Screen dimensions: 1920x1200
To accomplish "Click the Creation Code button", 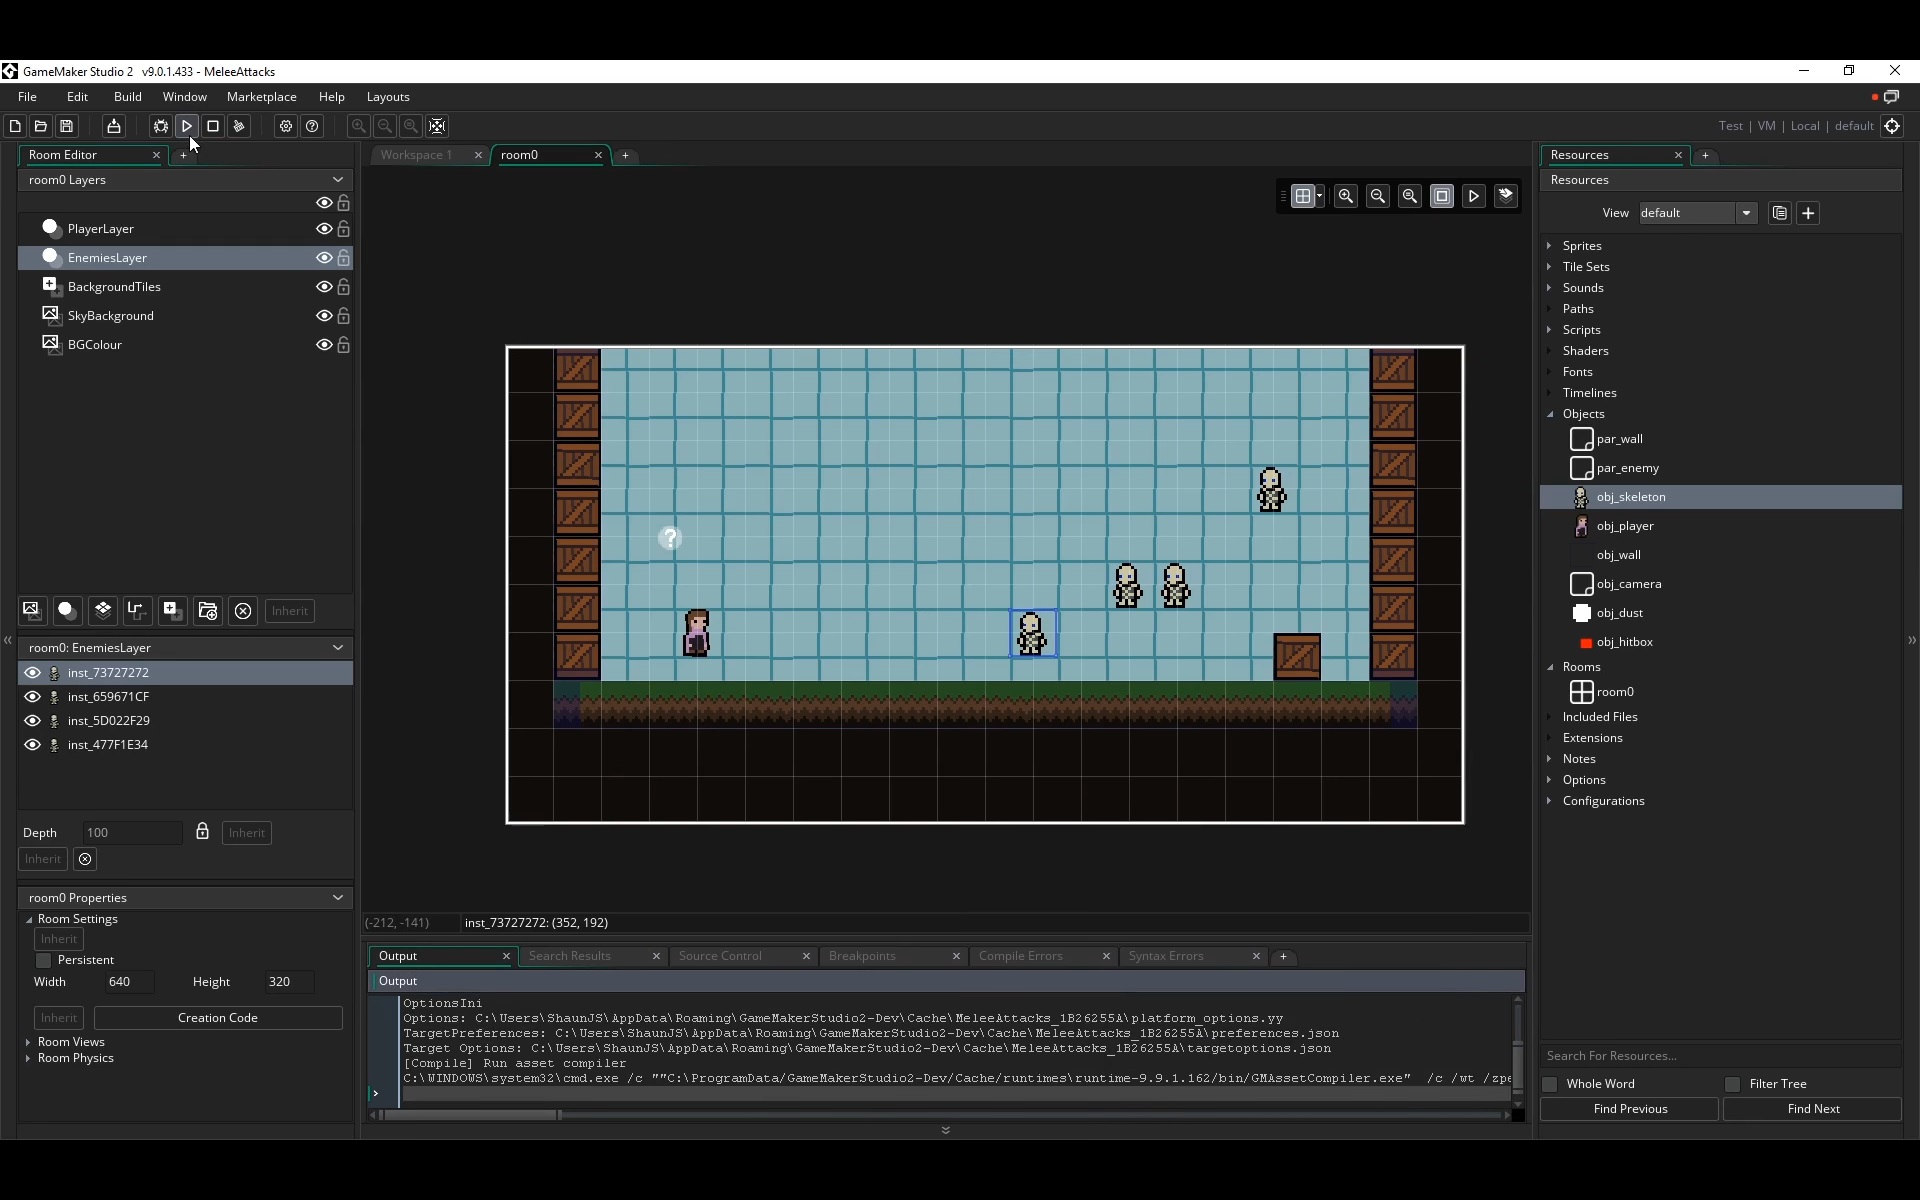I will (217, 1018).
